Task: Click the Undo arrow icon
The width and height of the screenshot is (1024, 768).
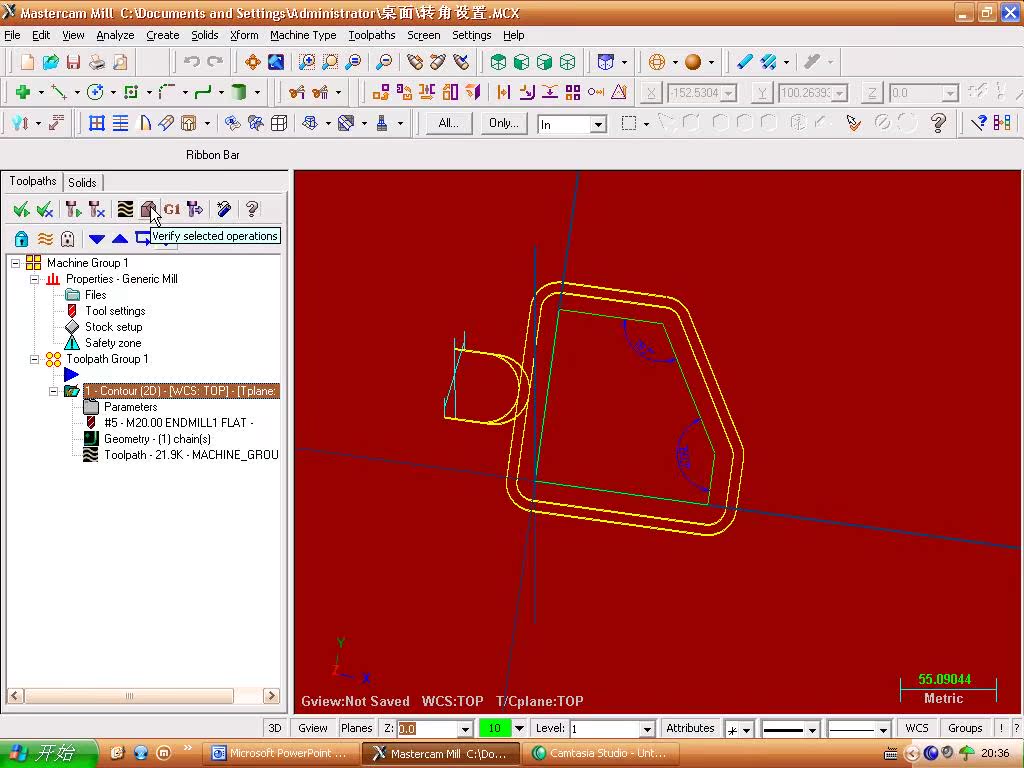Action: 191,62
